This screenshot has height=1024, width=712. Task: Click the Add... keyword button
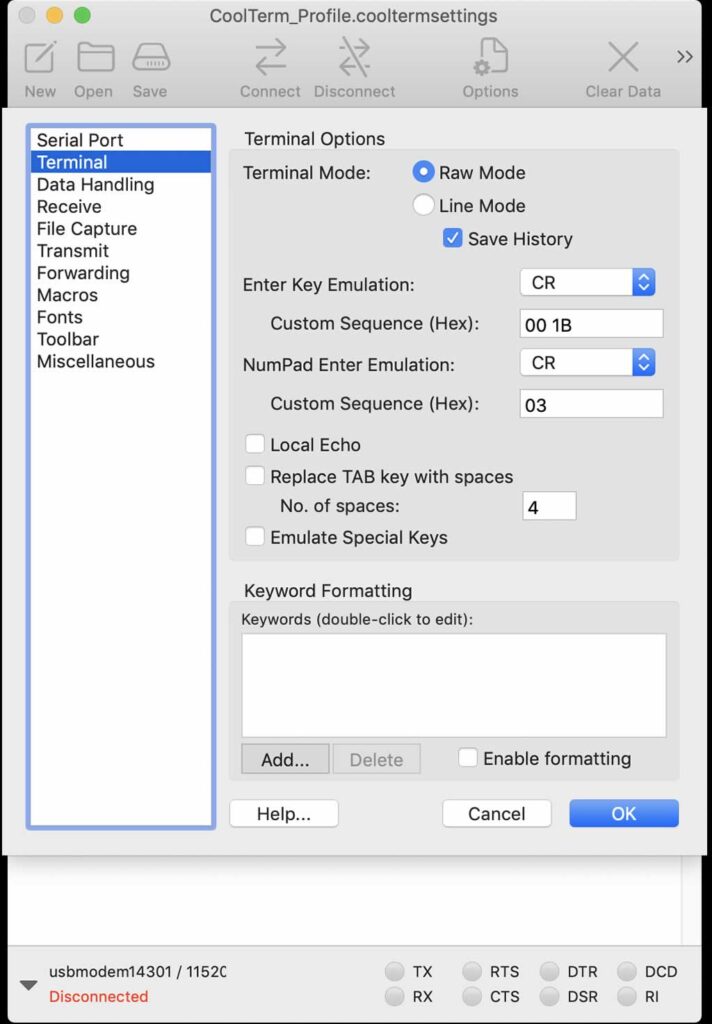click(x=285, y=760)
